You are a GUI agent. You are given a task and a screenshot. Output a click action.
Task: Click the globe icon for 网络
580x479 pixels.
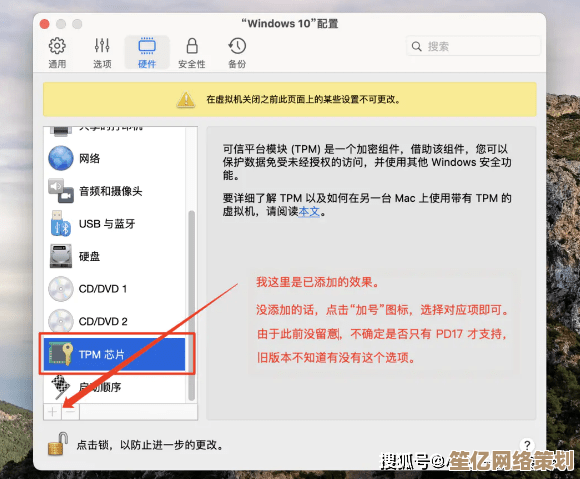[61, 158]
